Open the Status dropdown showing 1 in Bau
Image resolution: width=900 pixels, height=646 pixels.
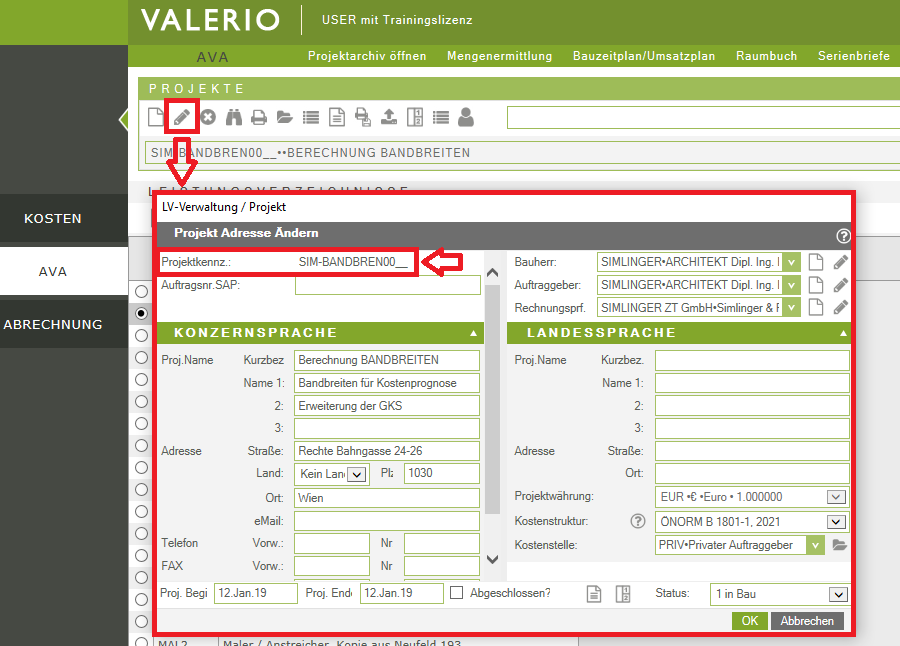point(780,594)
